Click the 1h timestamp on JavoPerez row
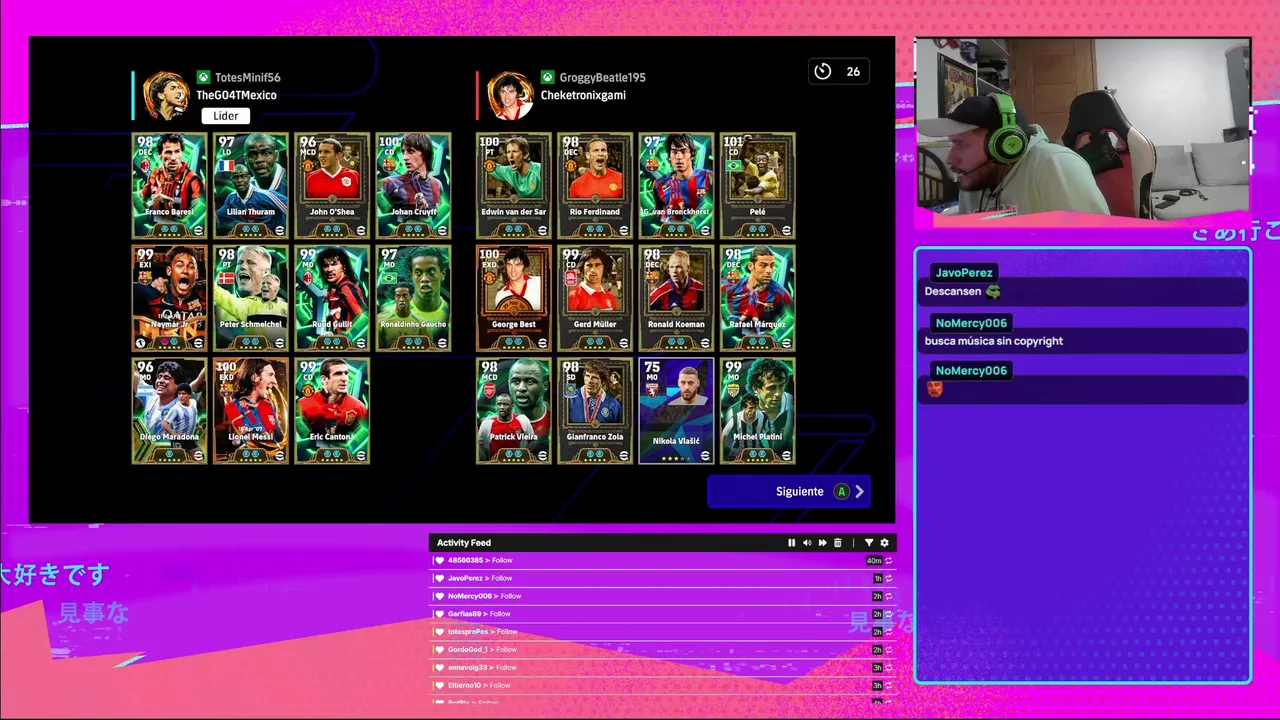 (877, 579)
